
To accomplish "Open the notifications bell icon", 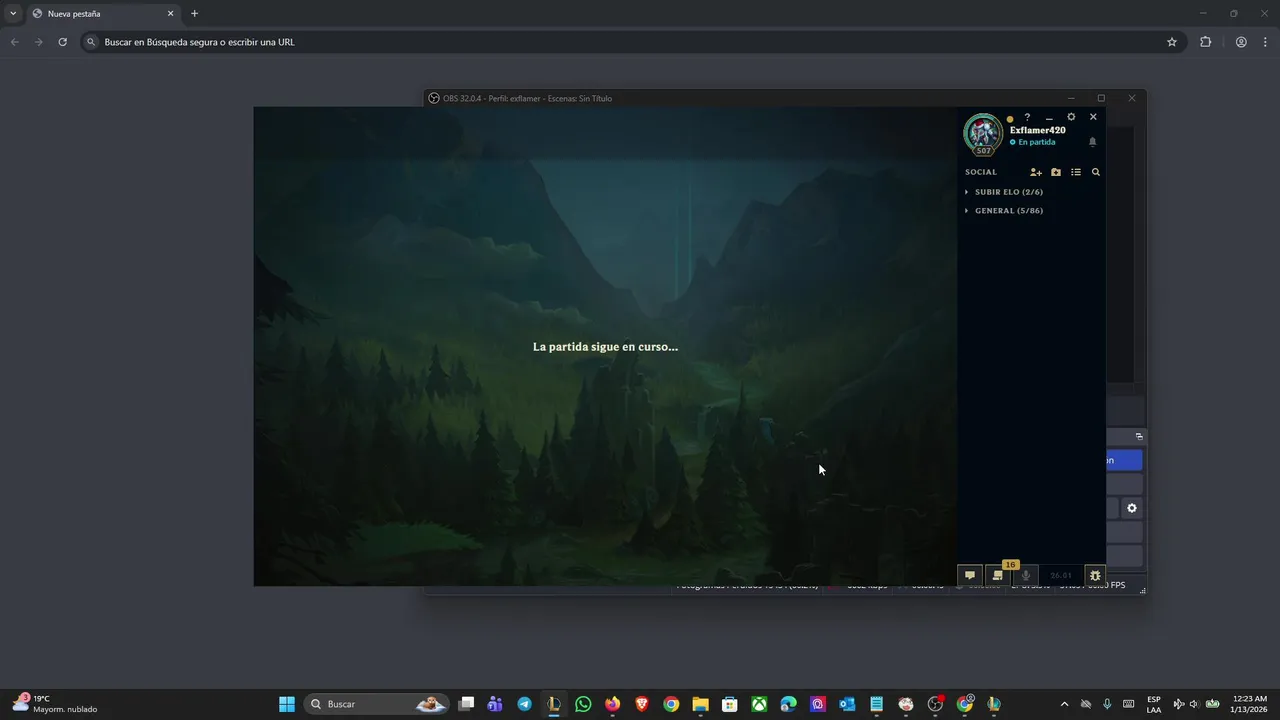I will tap(1093, 142).
